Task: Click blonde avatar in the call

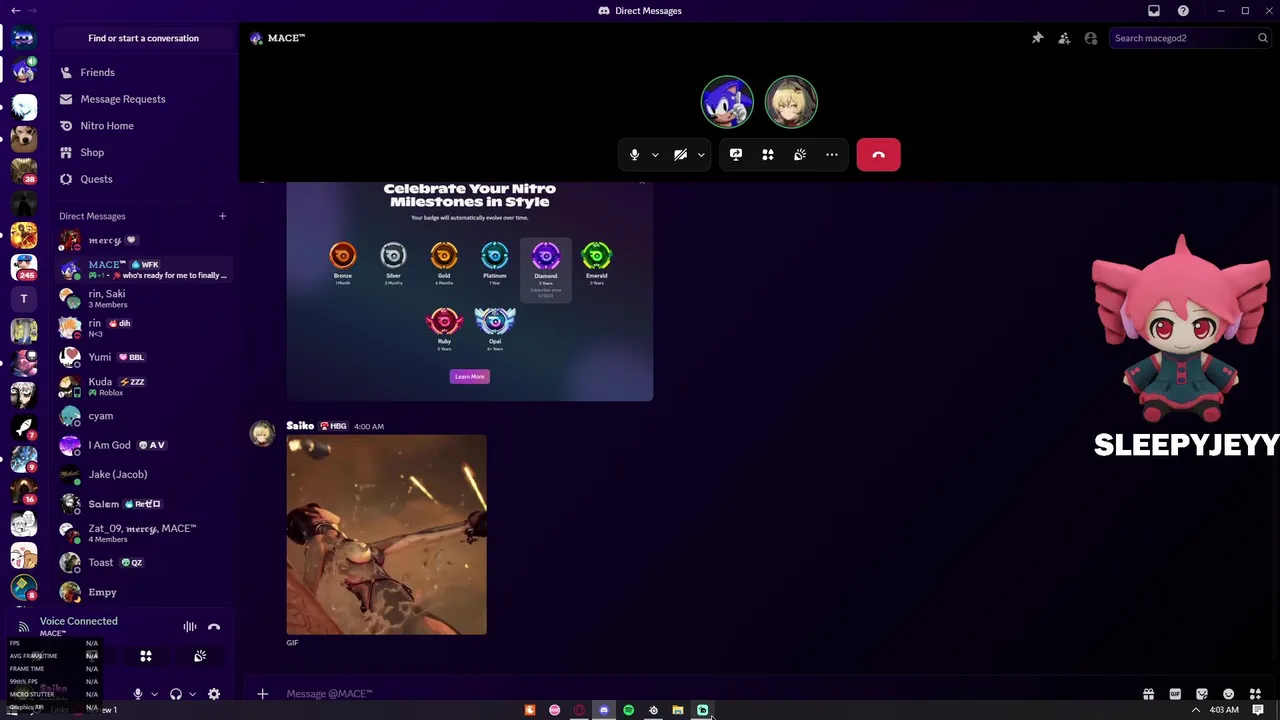Action: pyautogui.click(x=791, y=102)
